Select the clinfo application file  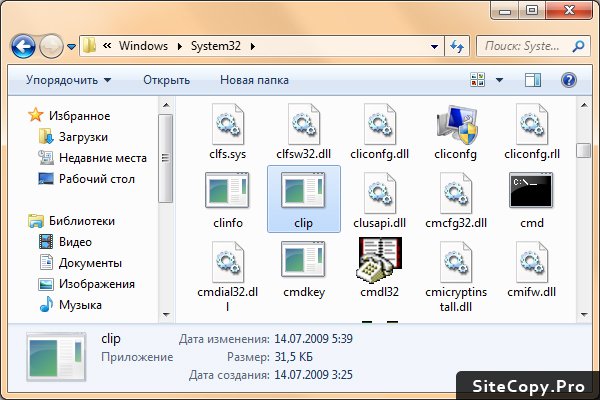pyautogui.click(x=226, y=191)
